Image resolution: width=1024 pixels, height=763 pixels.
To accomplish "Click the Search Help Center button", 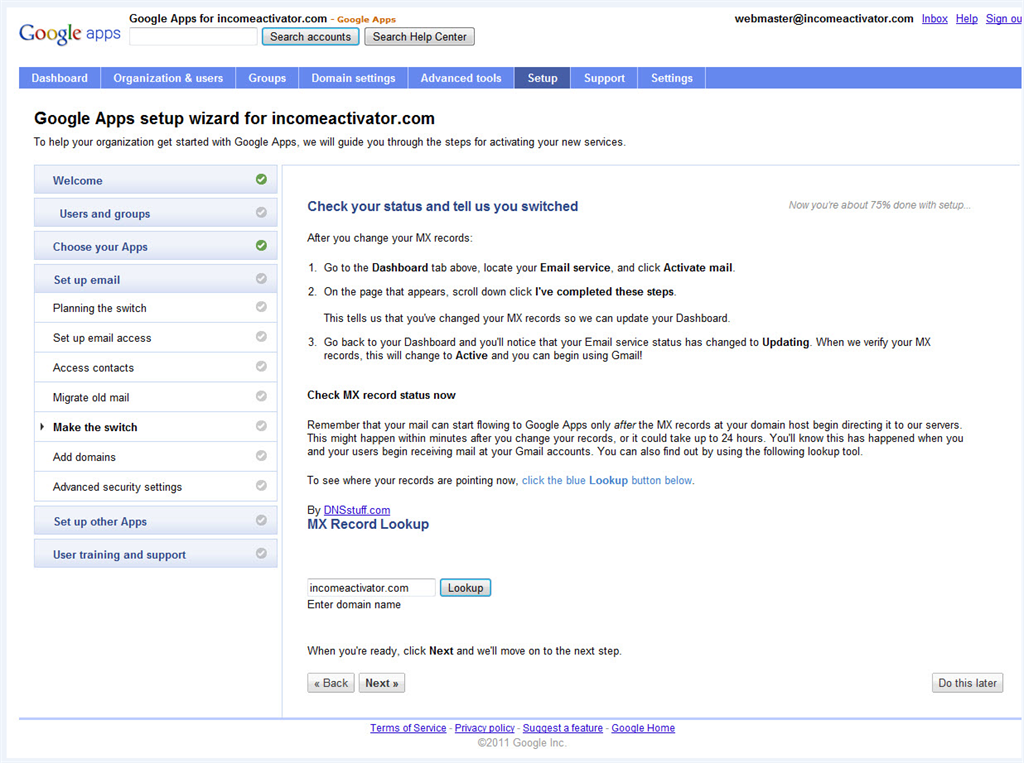I will pos(419,37).
